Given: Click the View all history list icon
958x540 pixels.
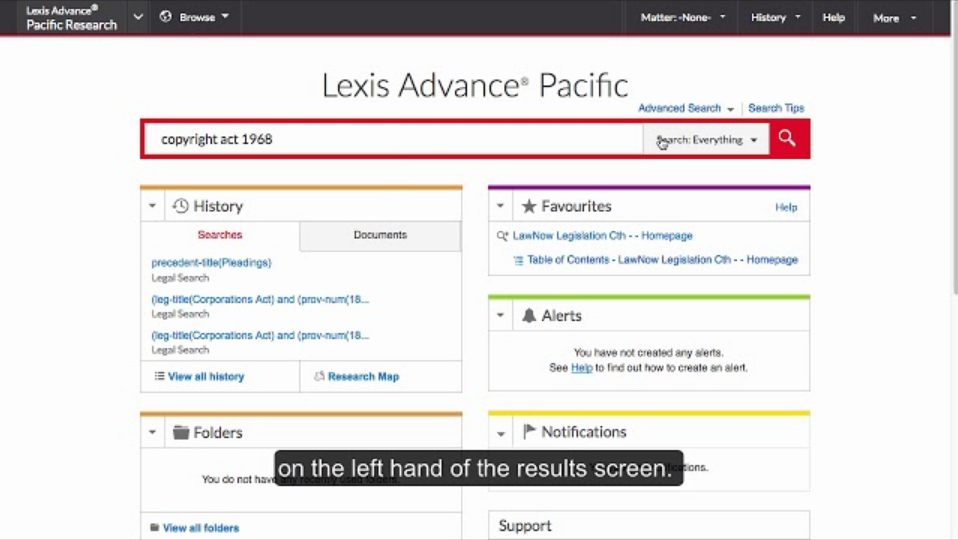Looking at the screenshot, I should pyautogui.click(x=159, y=376).
